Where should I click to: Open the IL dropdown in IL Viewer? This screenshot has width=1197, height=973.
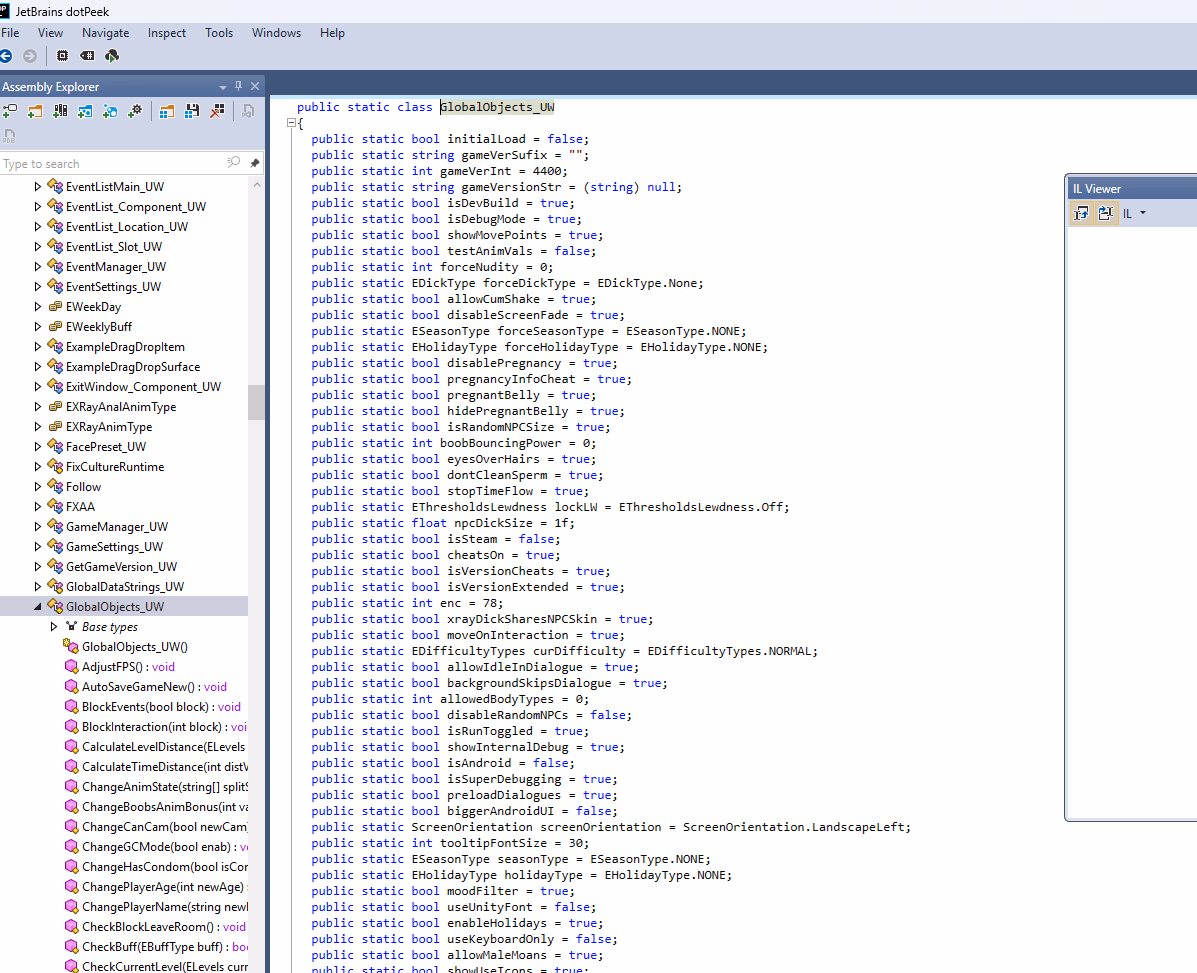click(x=1134, y=213)
